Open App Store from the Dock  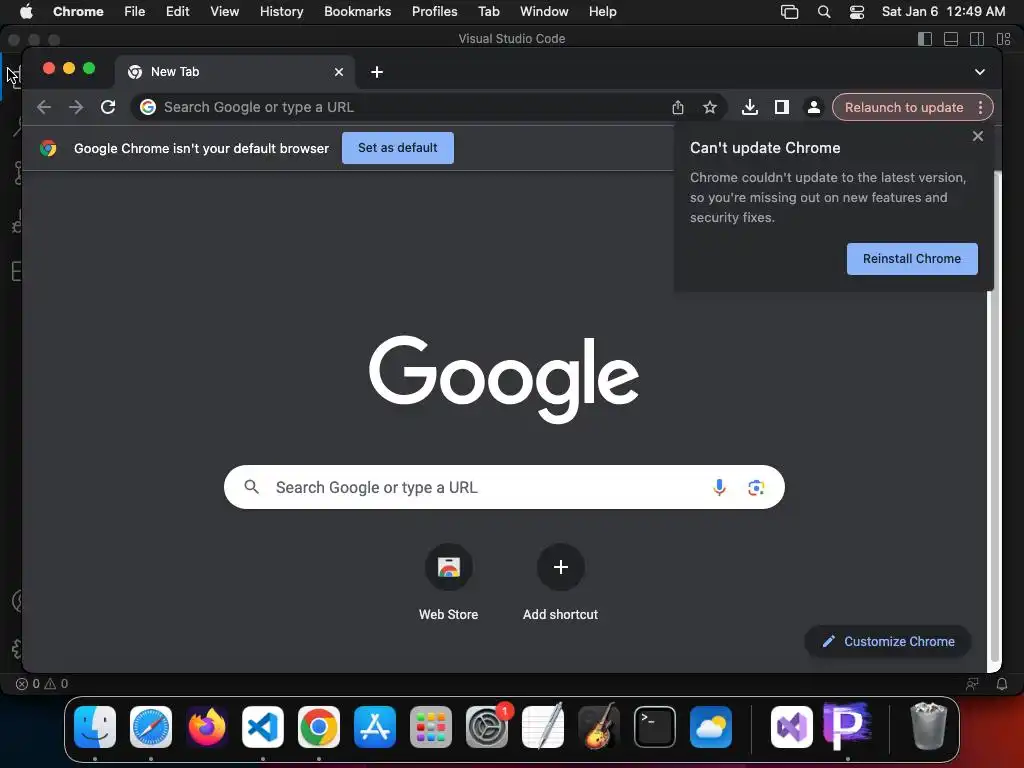pos(375,727)
